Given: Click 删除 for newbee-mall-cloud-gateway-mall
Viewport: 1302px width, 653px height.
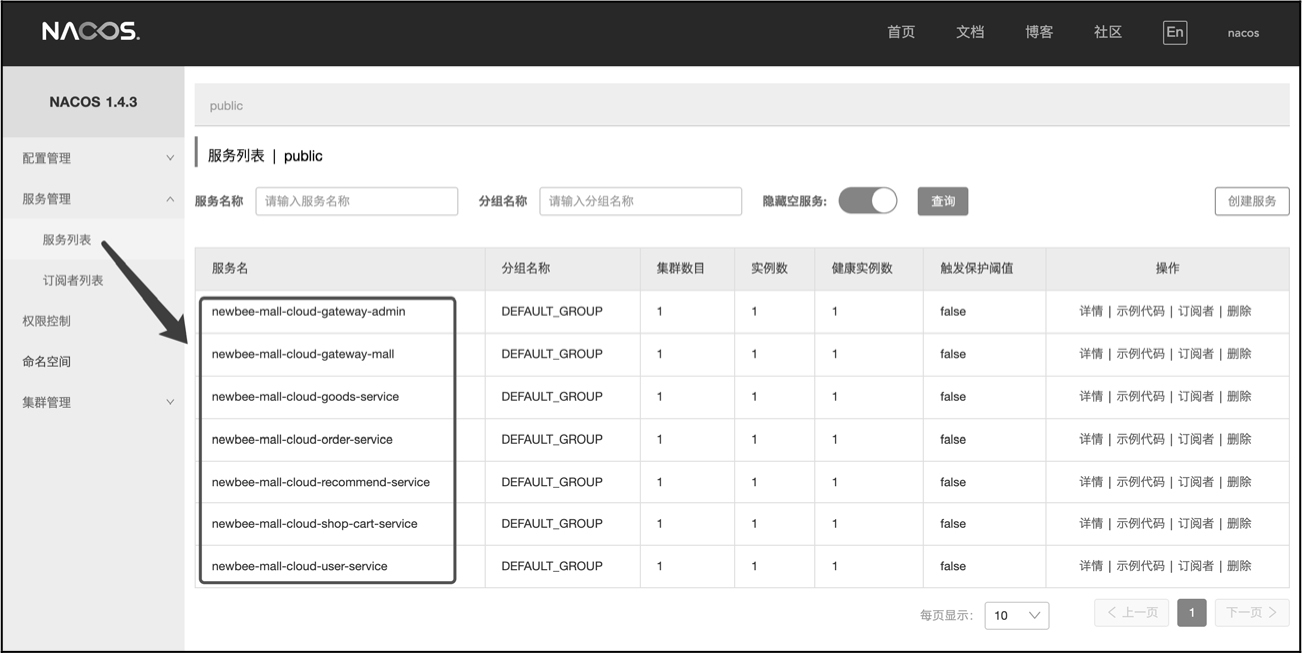Looking at the screenshot, I should [x=1239, y=354].
